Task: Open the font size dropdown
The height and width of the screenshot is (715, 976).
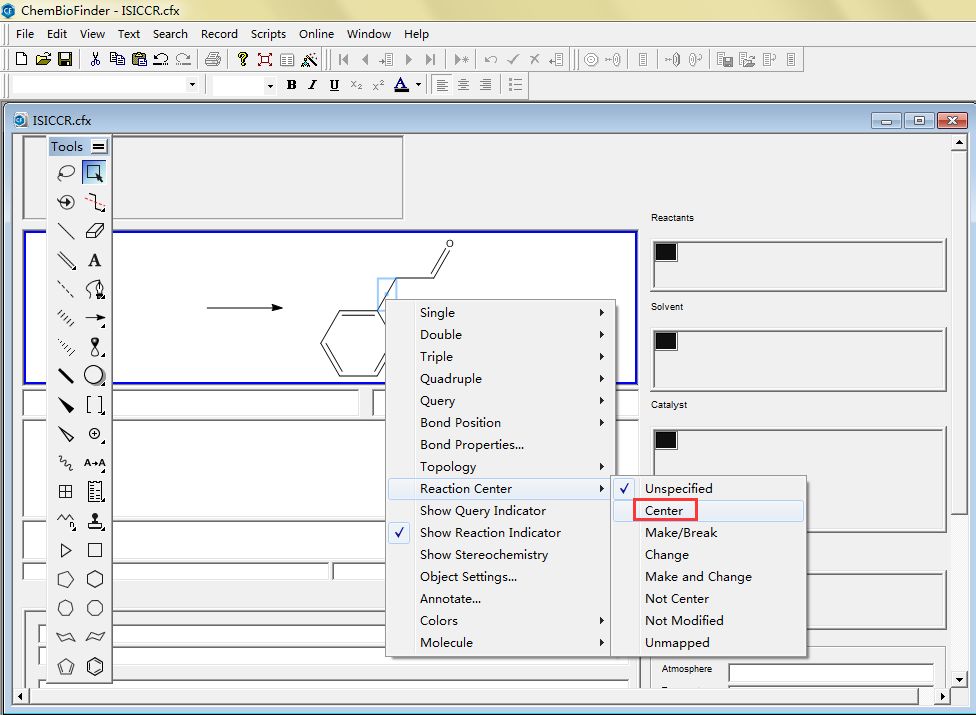Action: pyautogui.click(x=270, y=85)
